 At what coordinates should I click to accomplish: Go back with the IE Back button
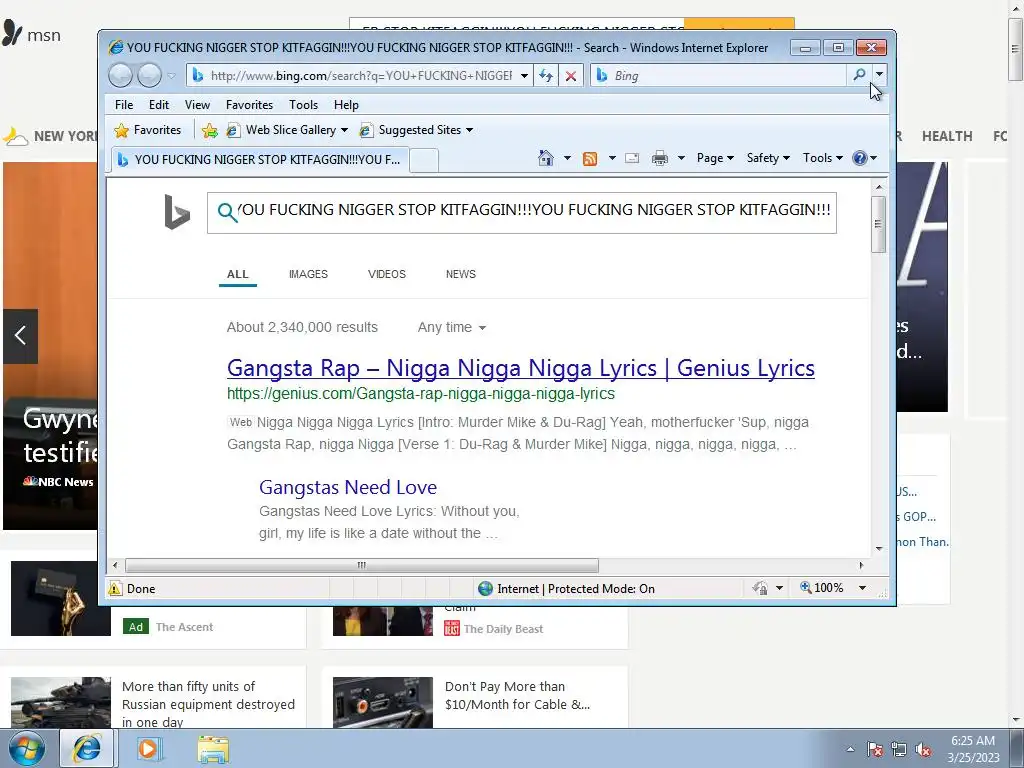point(120,76)
